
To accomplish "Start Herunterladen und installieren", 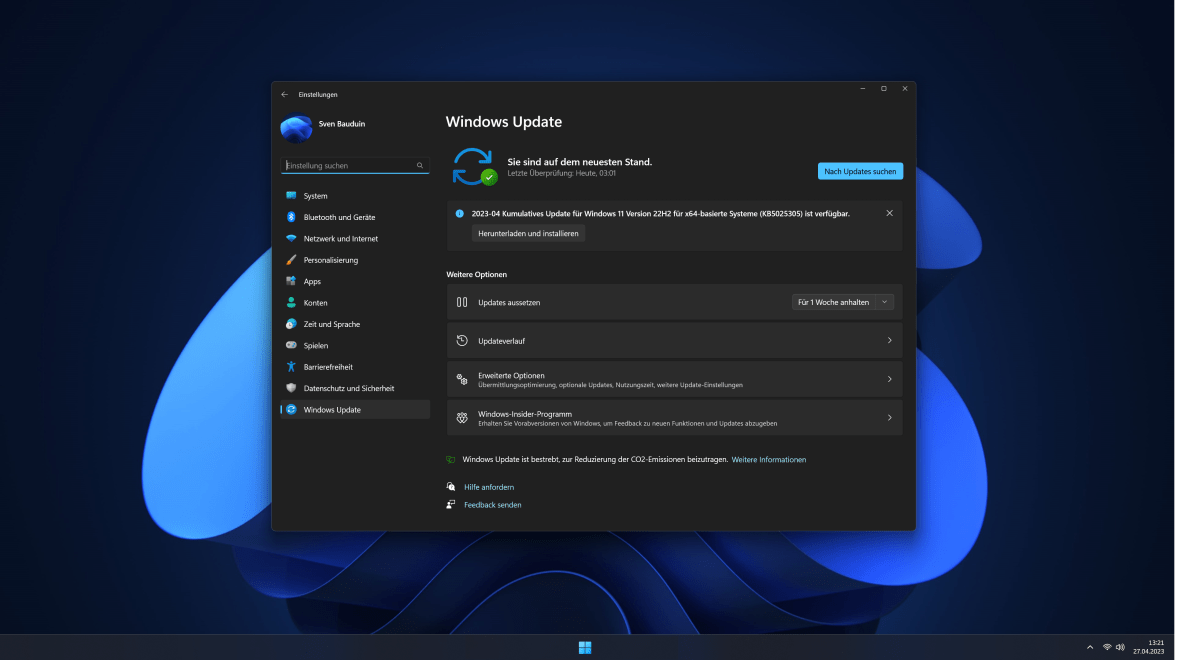I will [528, 233].
